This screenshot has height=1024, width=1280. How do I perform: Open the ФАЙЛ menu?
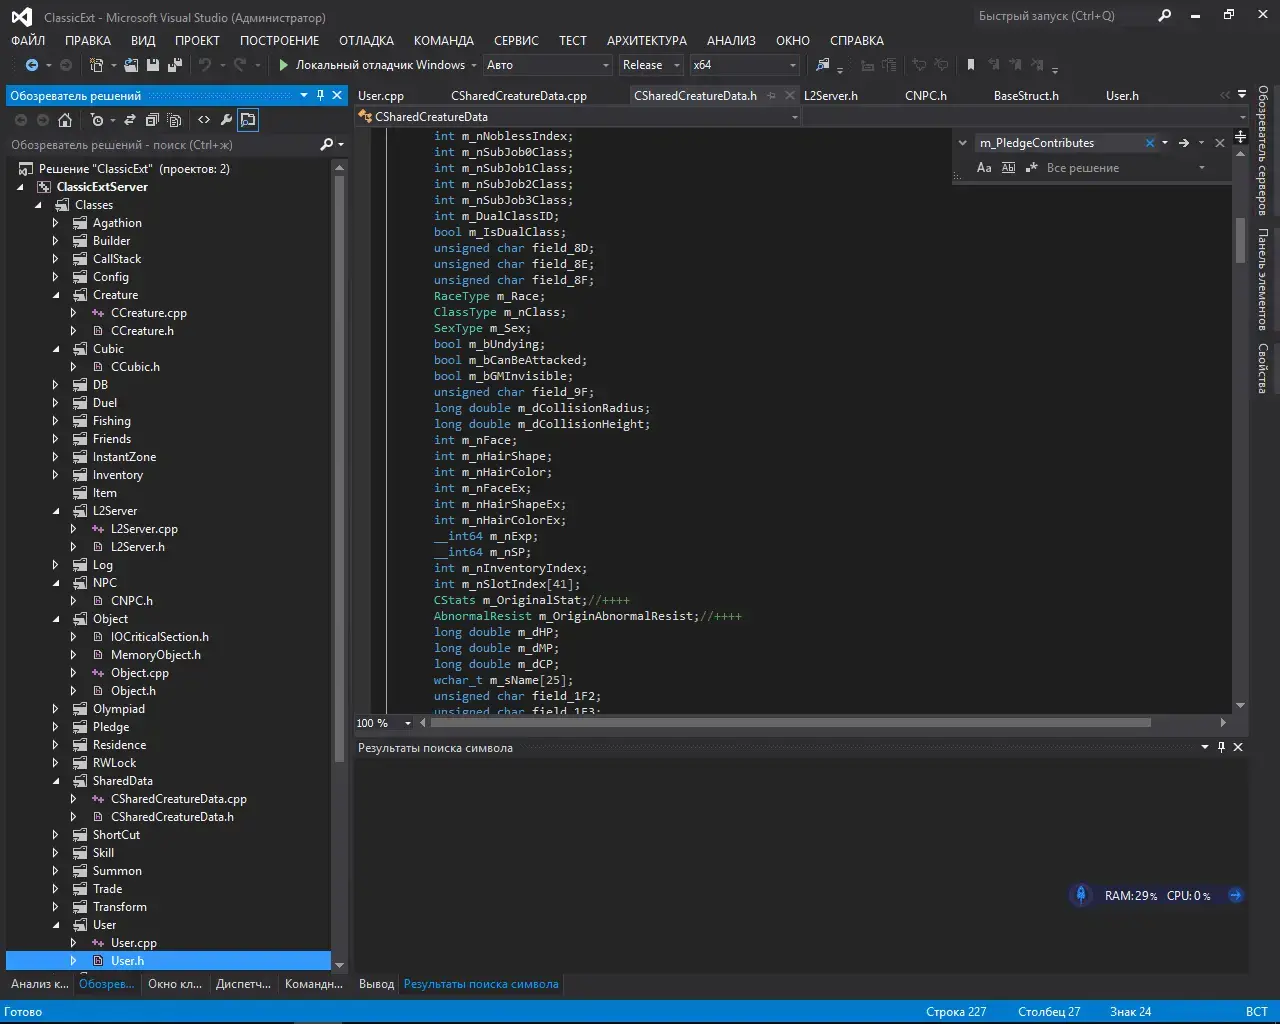coord(28,41)
